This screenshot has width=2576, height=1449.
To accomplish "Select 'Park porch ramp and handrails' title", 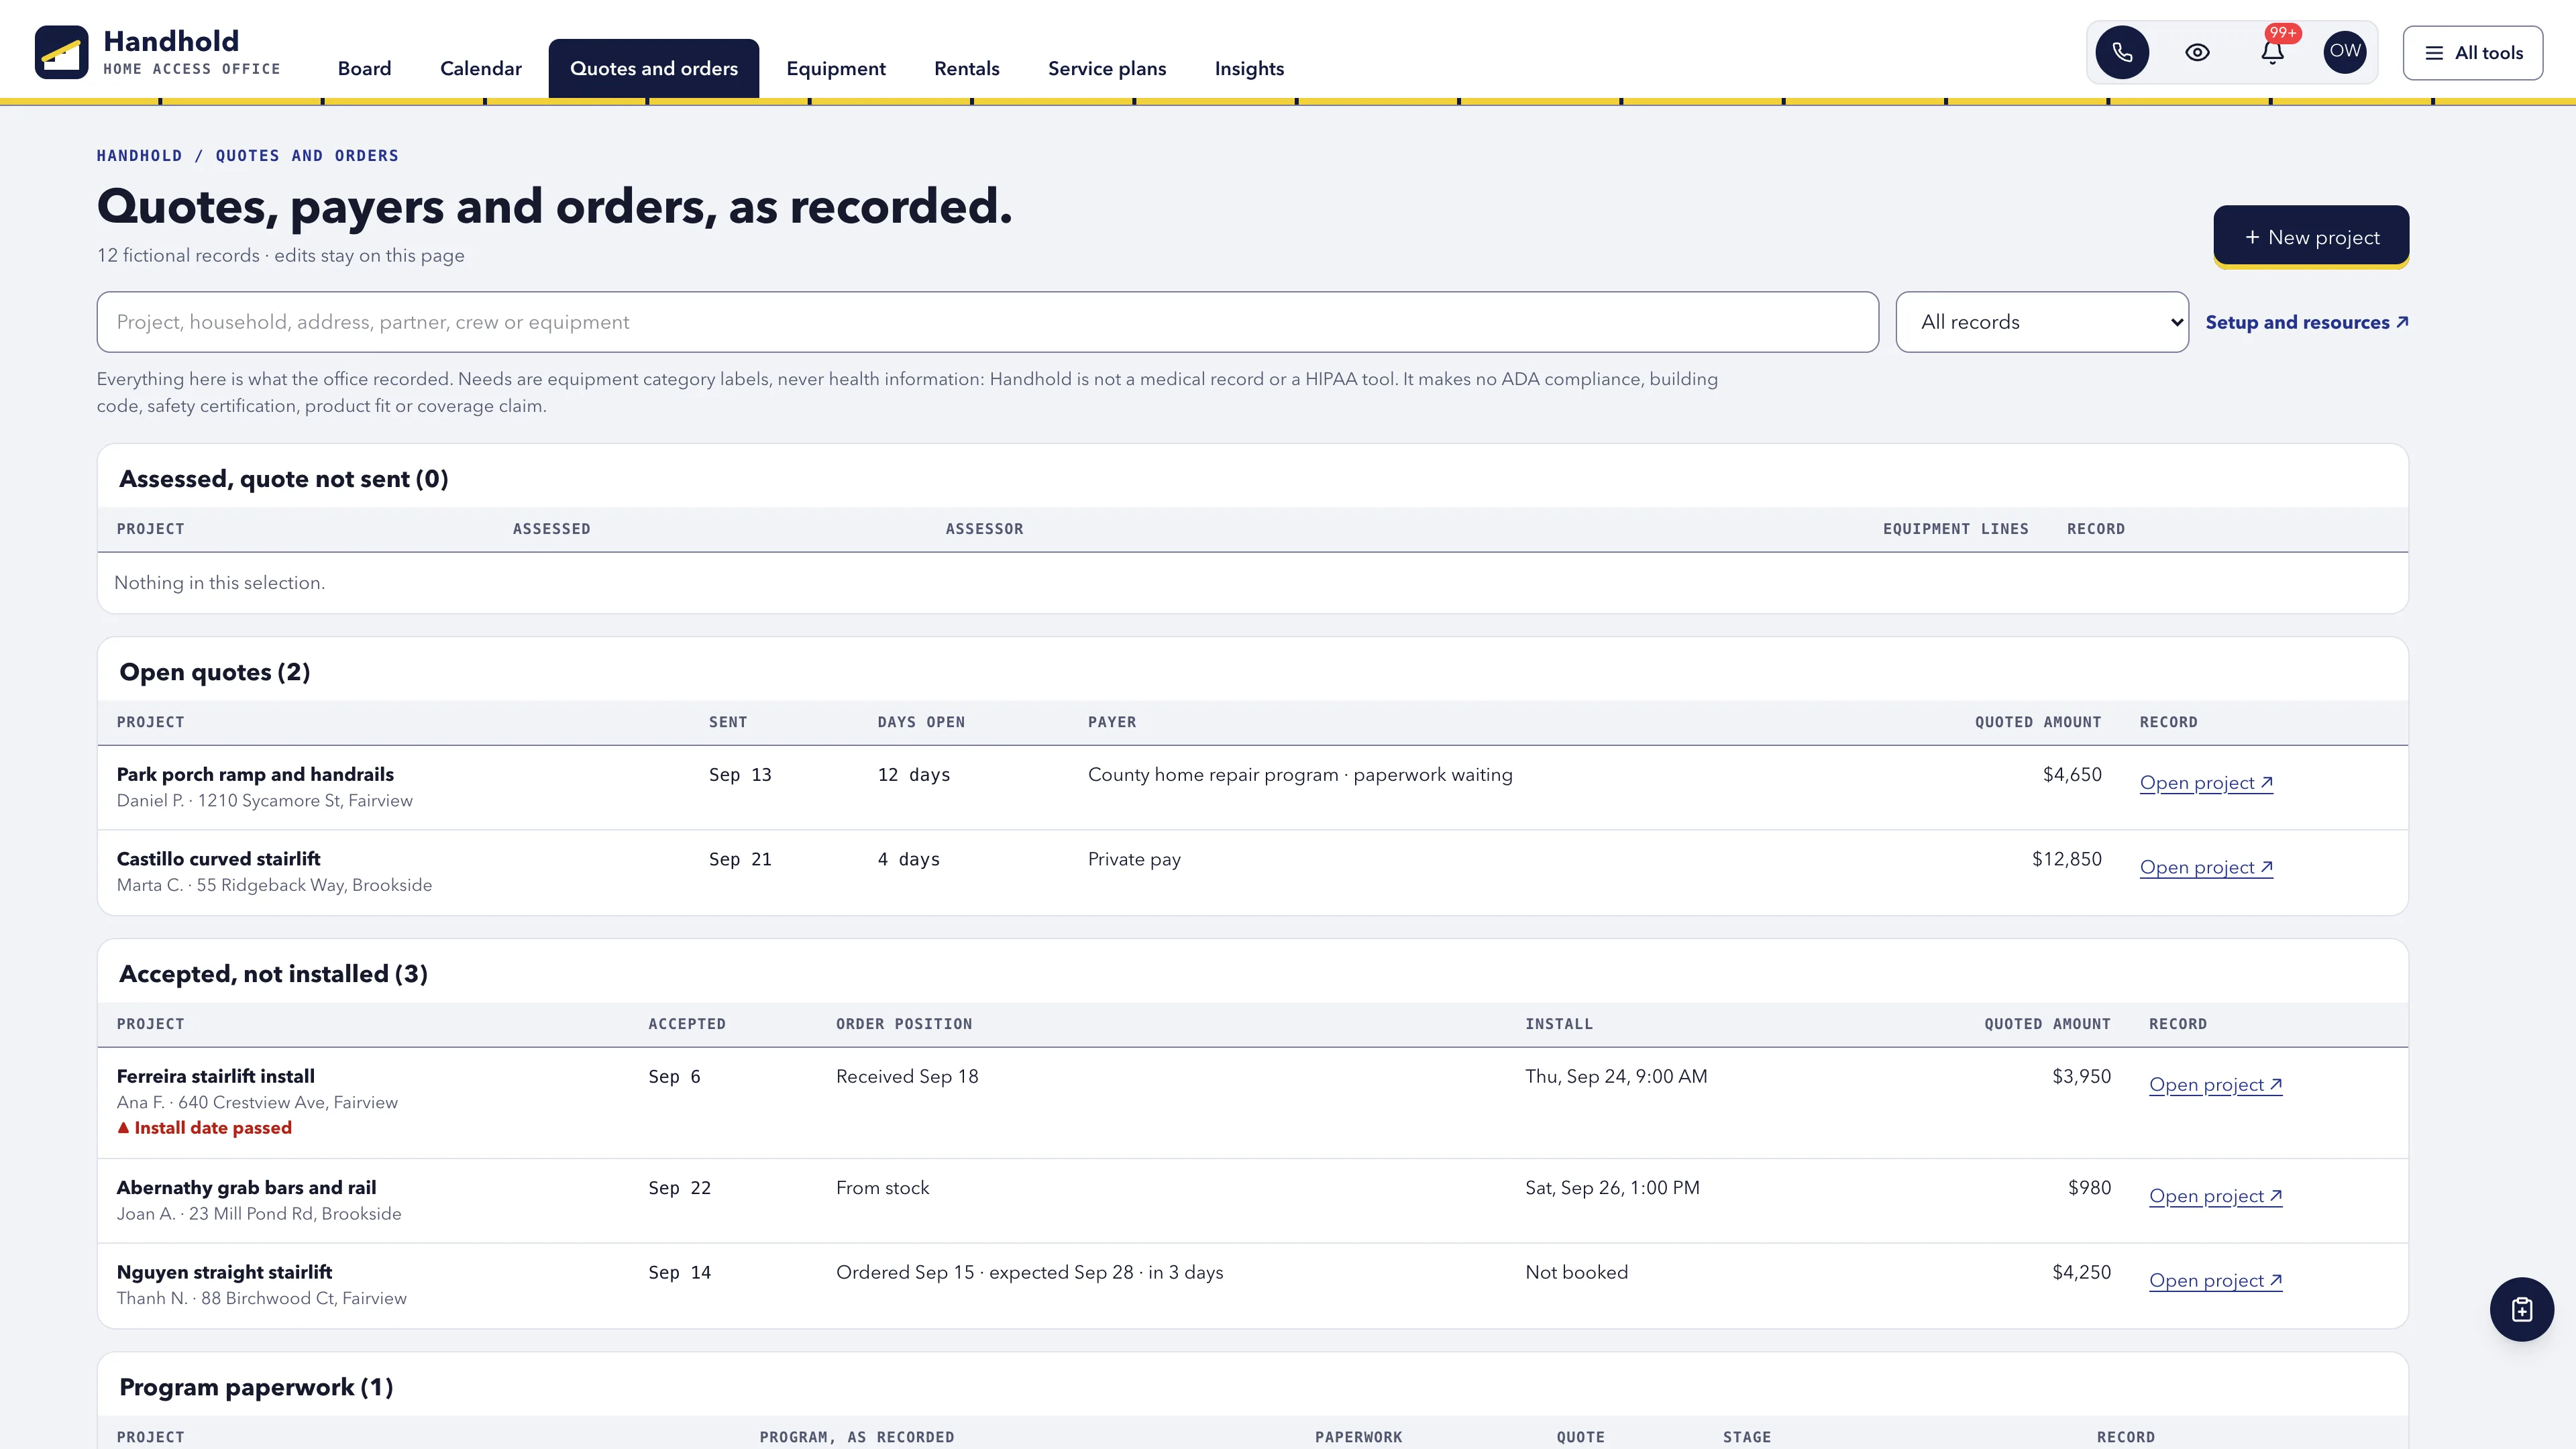I will [x=255, y=774].
